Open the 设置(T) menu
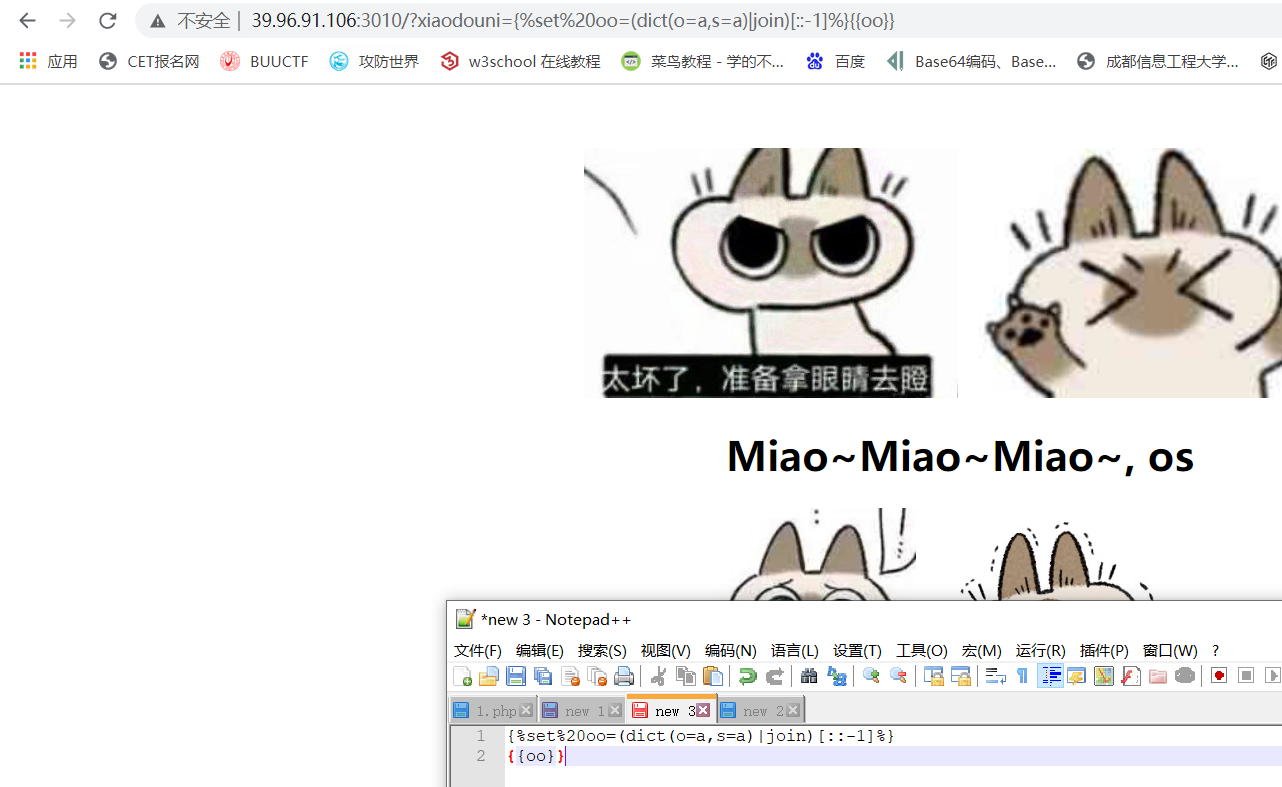The image size is (1282, 787). 858,650
